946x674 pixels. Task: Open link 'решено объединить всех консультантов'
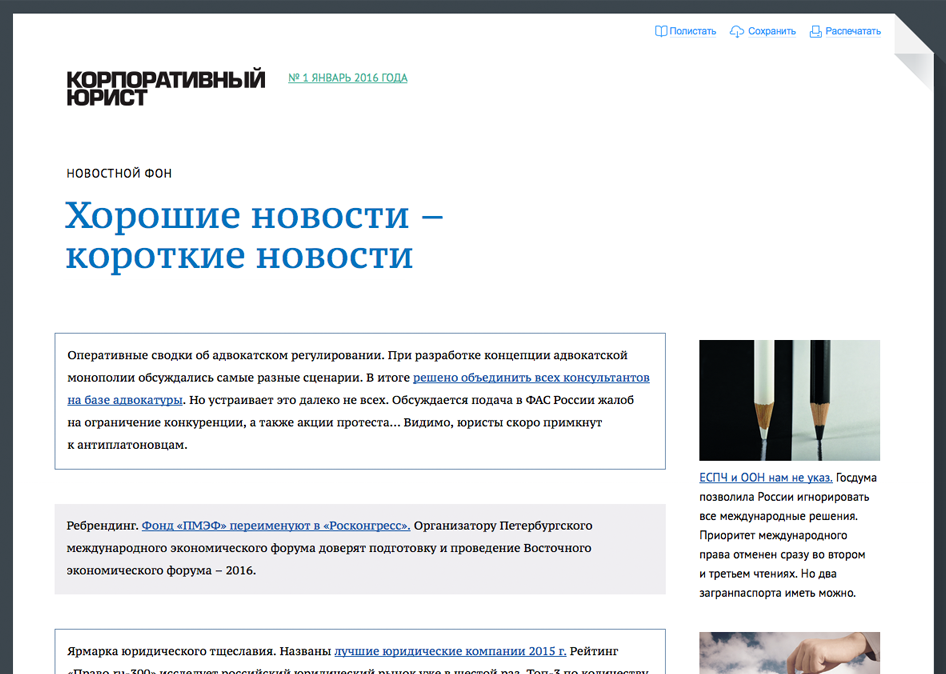[x=531, y=378]
